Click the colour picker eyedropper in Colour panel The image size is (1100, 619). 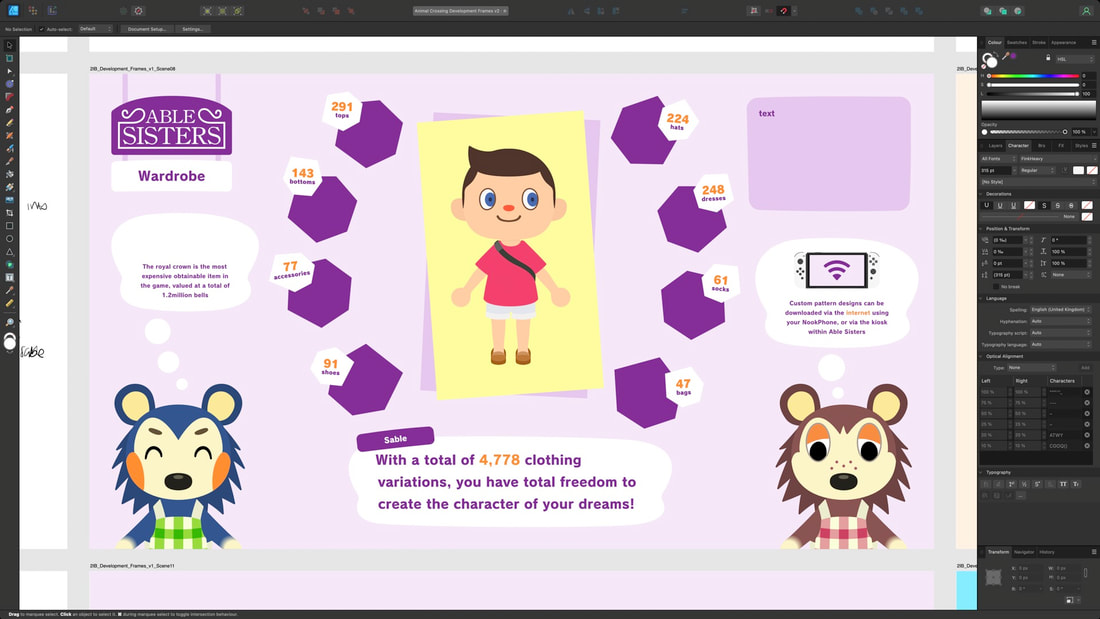pos(1005,56)
